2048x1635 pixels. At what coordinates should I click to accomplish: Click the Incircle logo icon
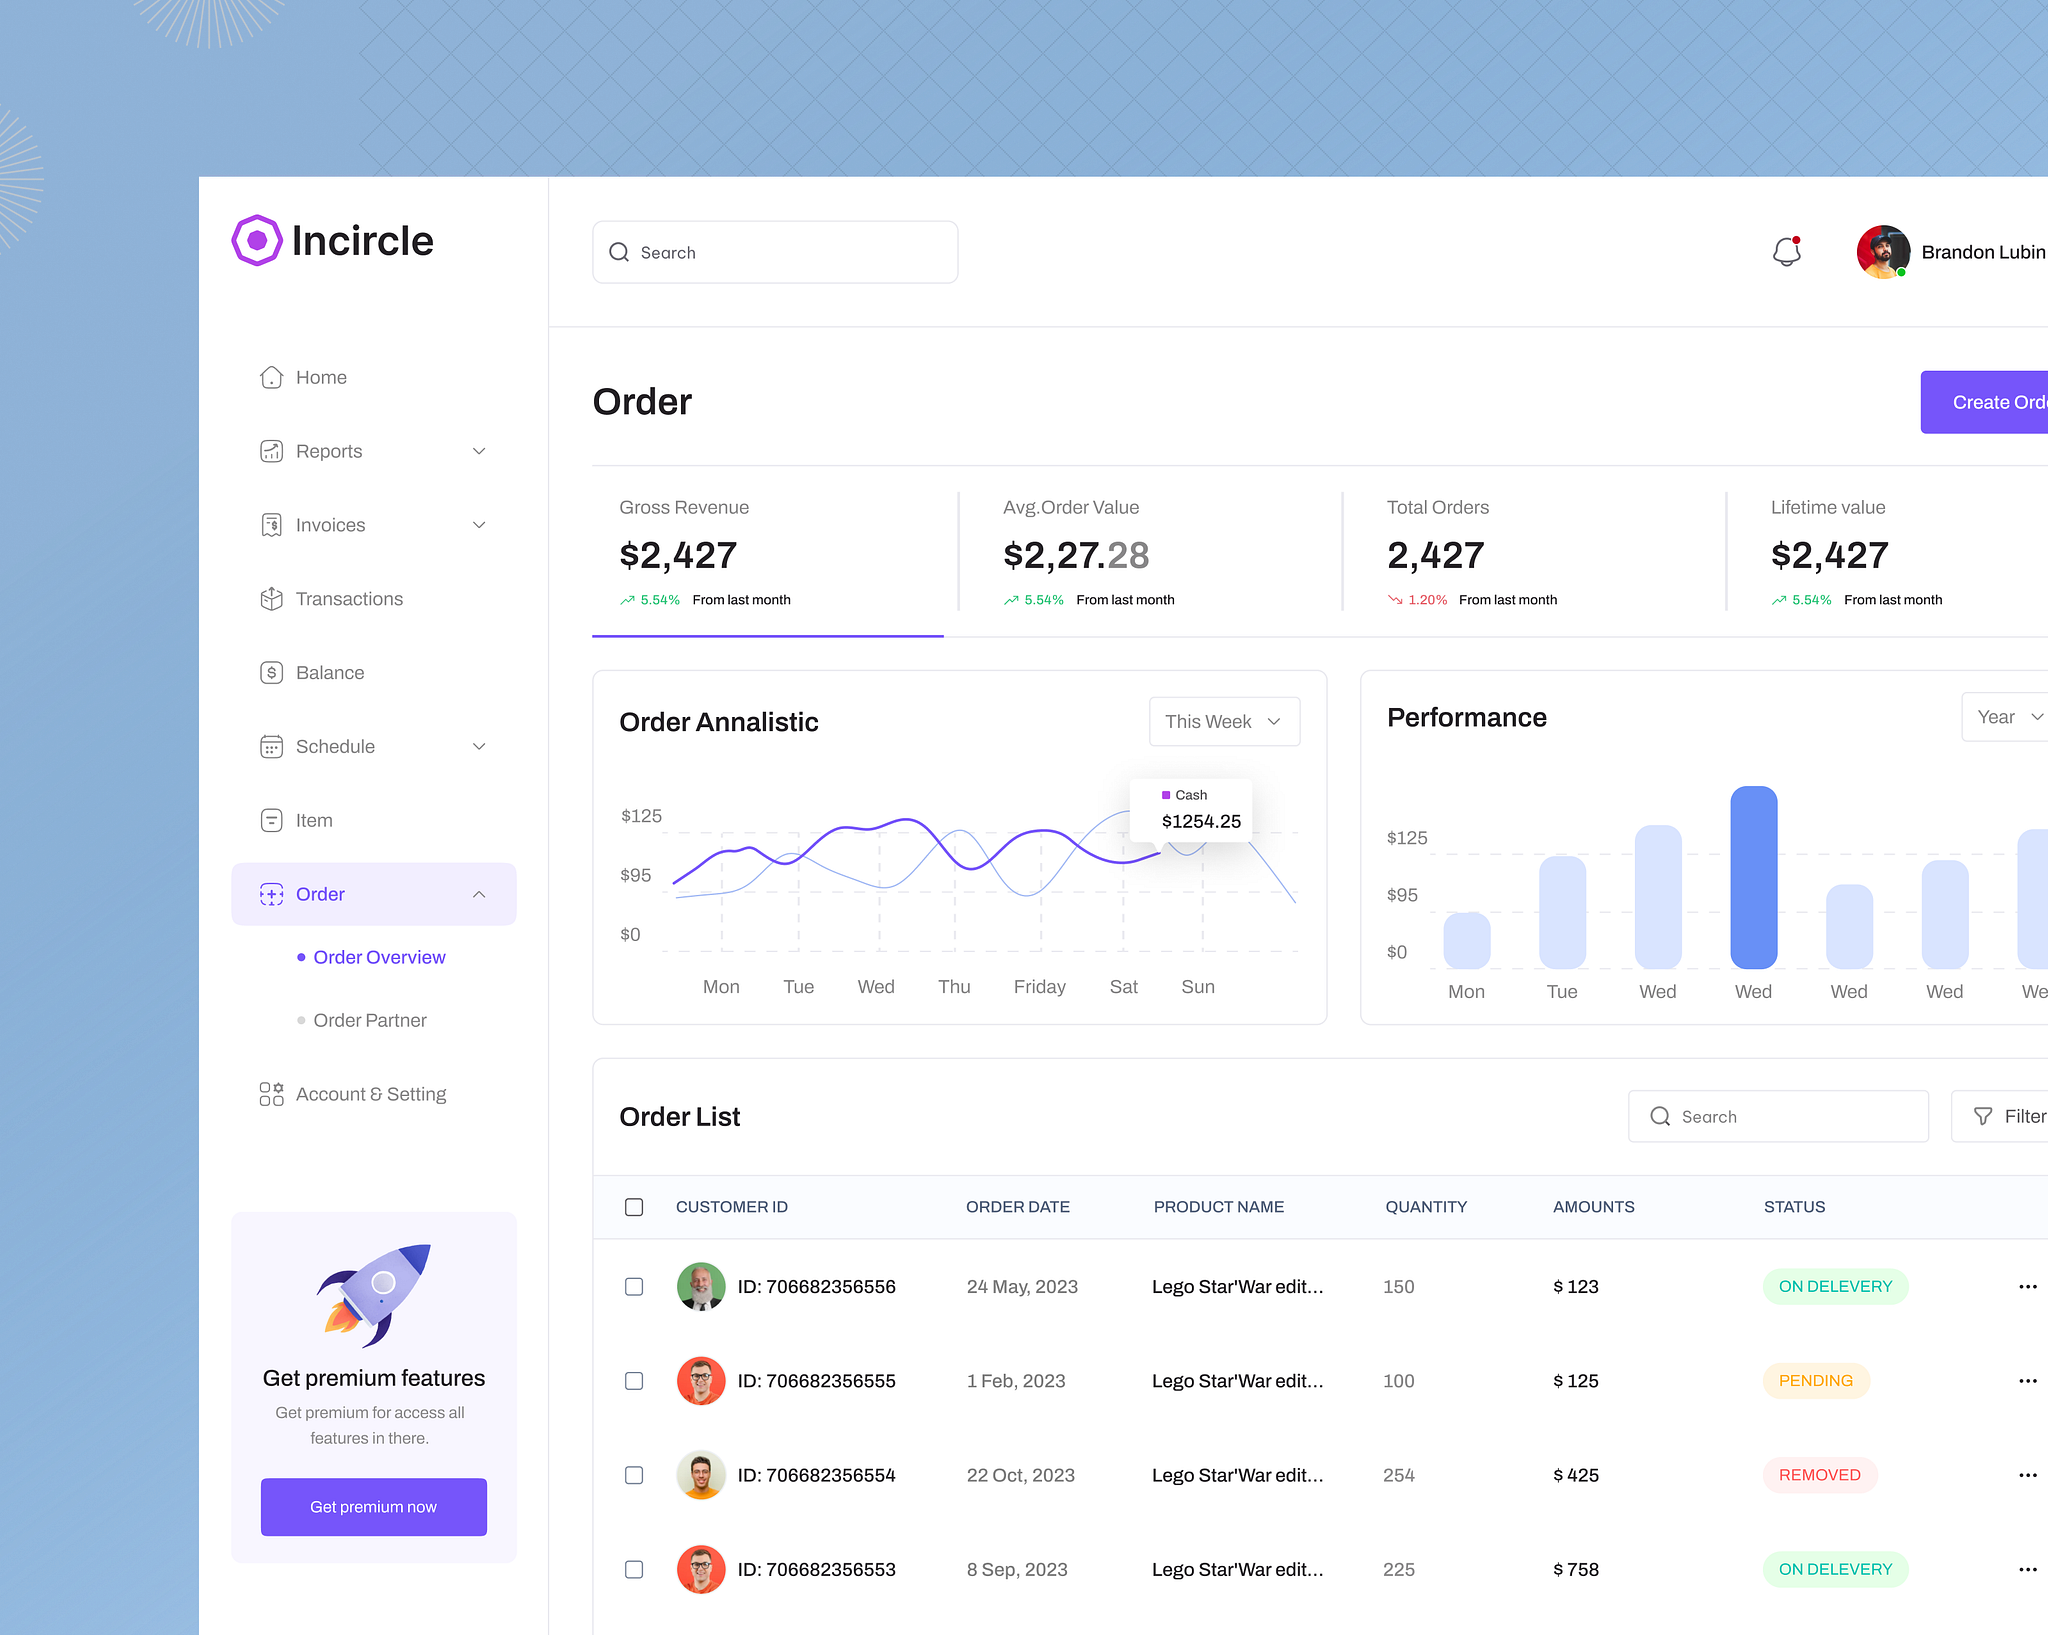[257, 240]
